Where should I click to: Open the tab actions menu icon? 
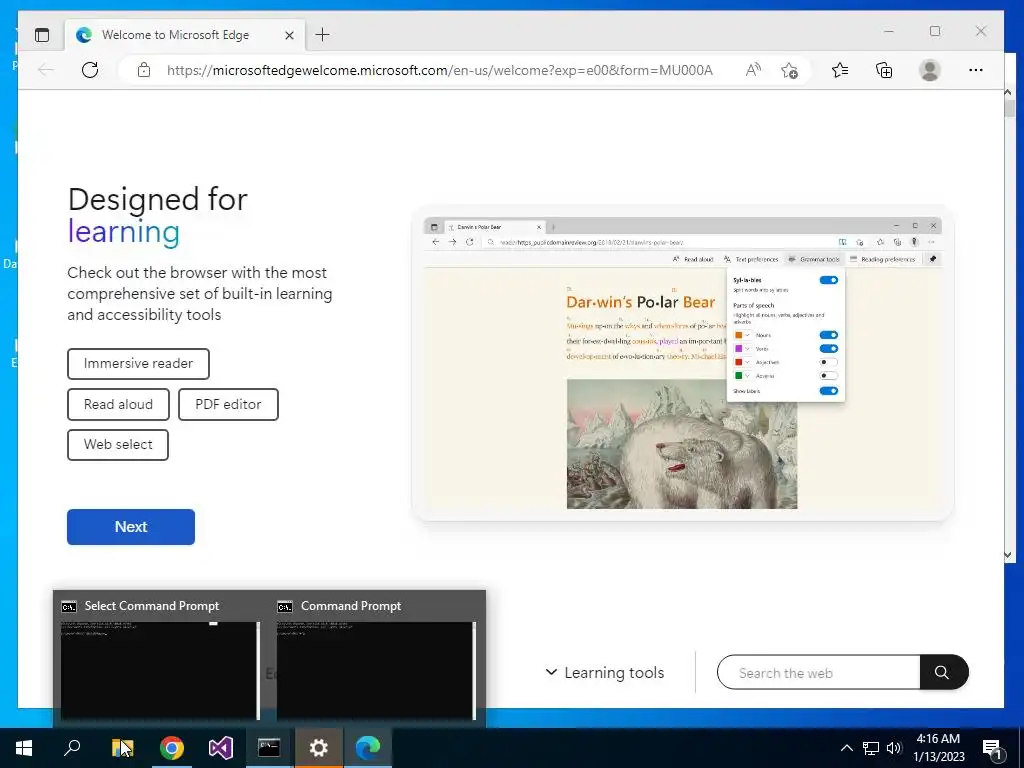pyautogui.click(x=42, y=35)
